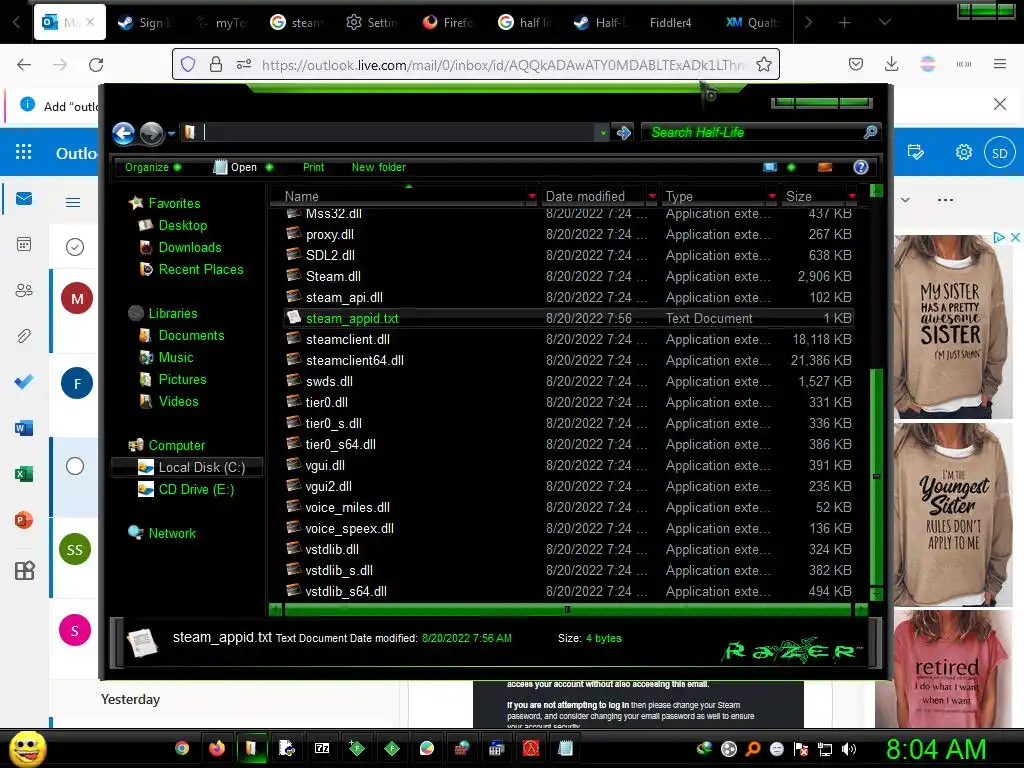Select the voice_speex.dll file
Image resolution: width=1024 pixels, height=768 pixels.
pyautogui.click(x=568, y=528)
